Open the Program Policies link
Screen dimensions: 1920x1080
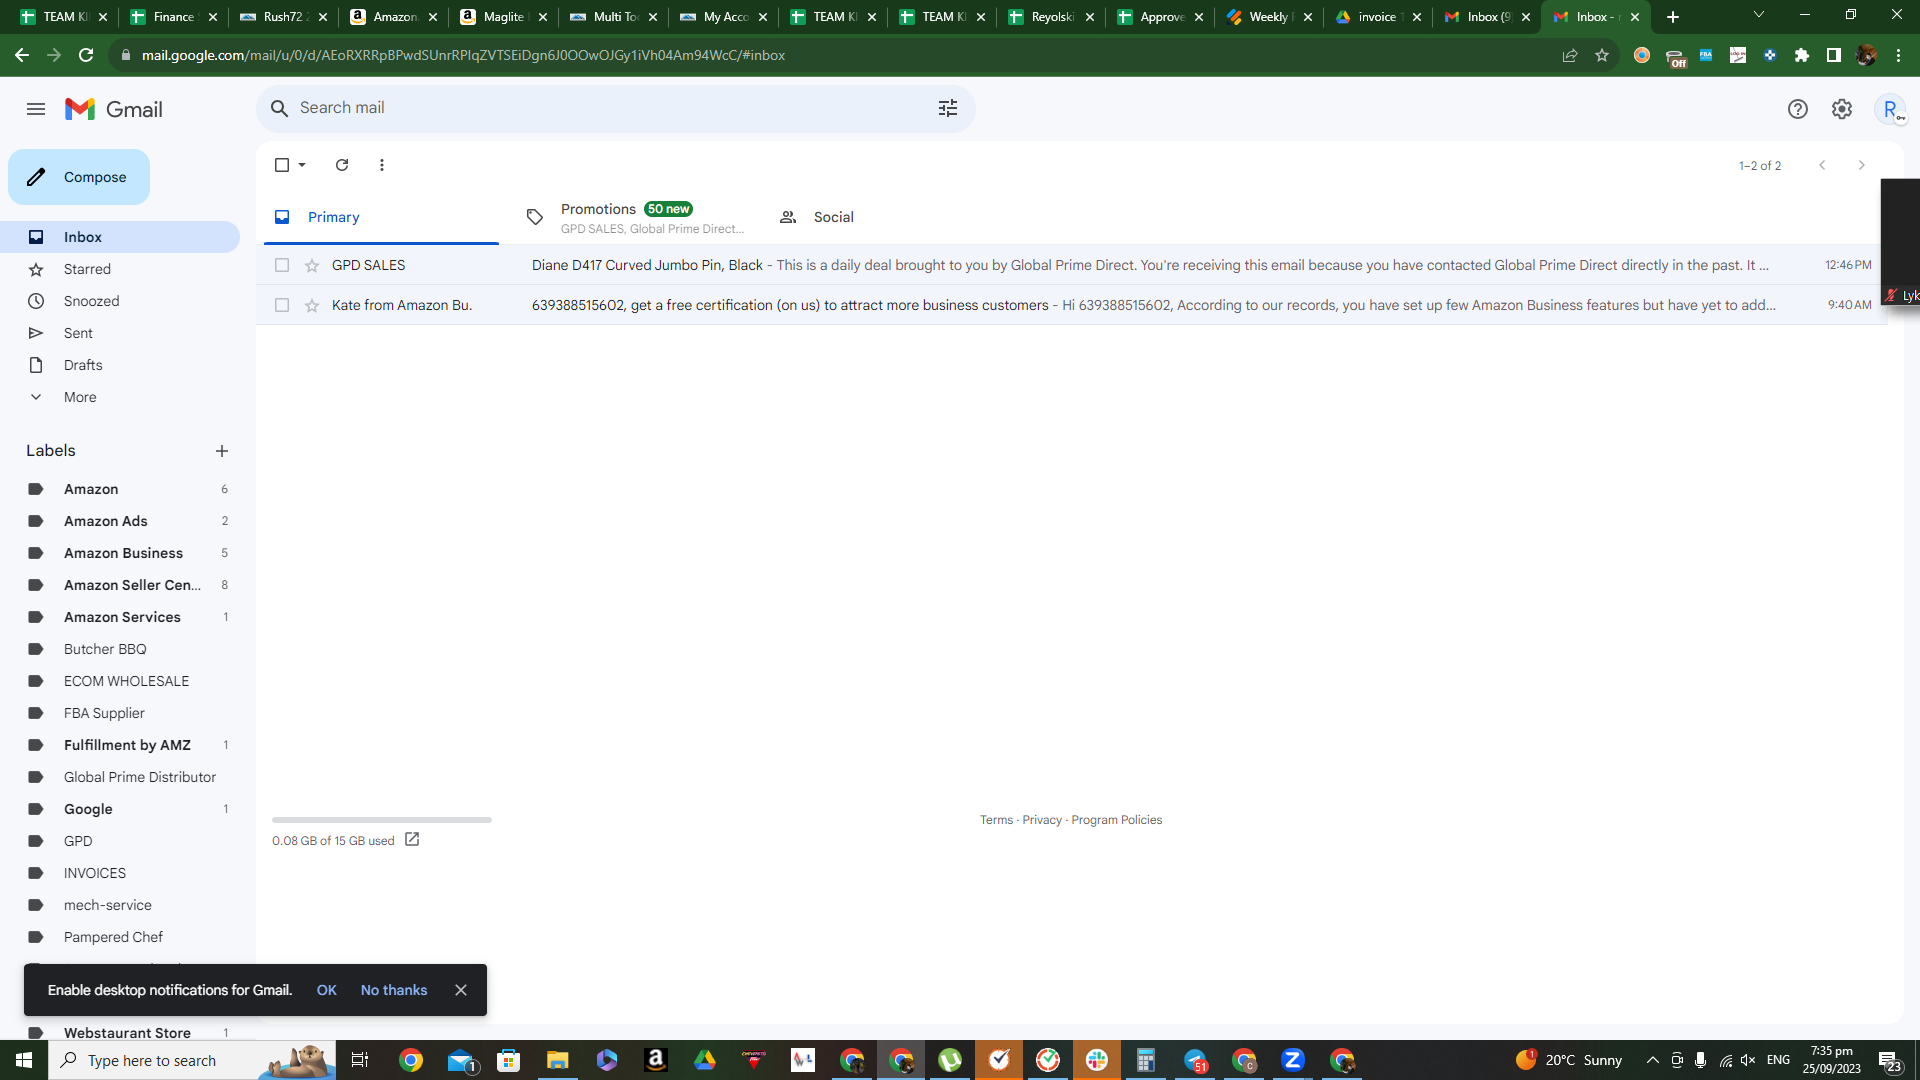(1117, 820)
